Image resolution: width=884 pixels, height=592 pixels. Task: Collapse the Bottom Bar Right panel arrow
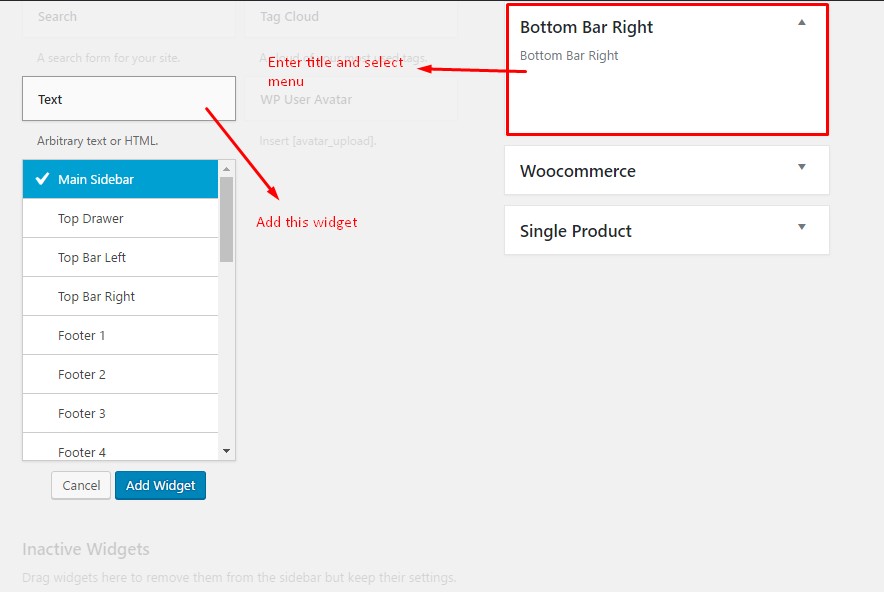pyautogui.click(x=801, y=23)
